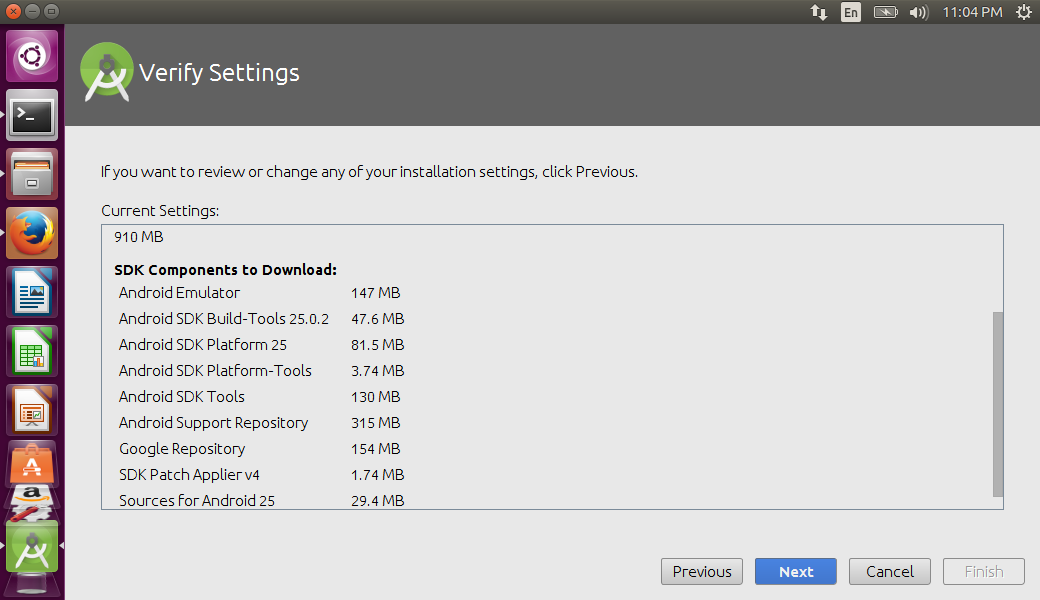
Task: Select the Google Repository entry
Action: 259,449
